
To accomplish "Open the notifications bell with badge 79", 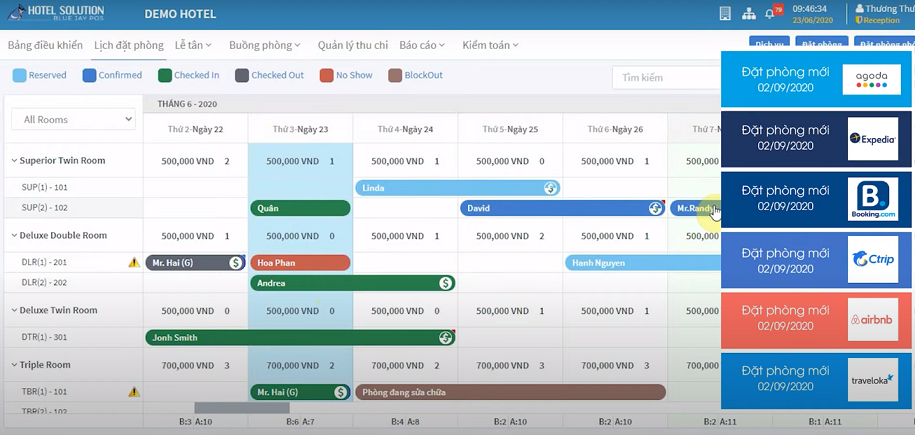I will 771,14.
